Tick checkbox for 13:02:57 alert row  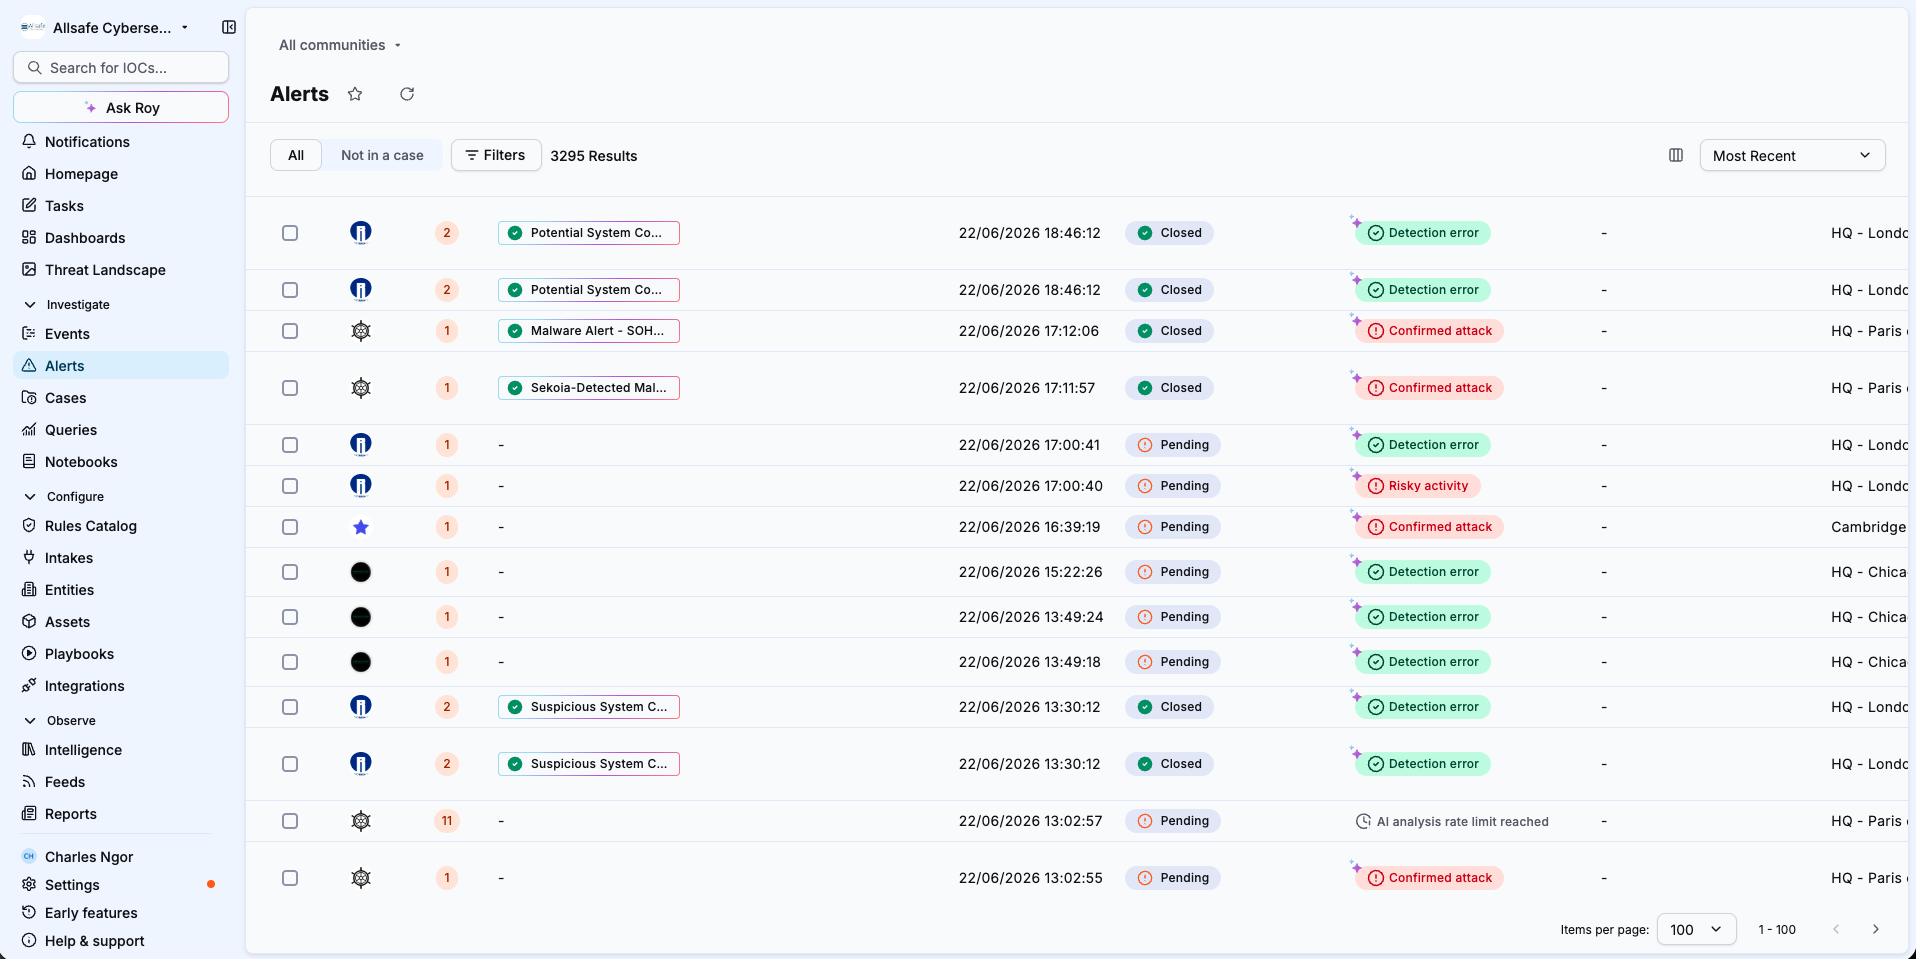click(x=290, y=821)
